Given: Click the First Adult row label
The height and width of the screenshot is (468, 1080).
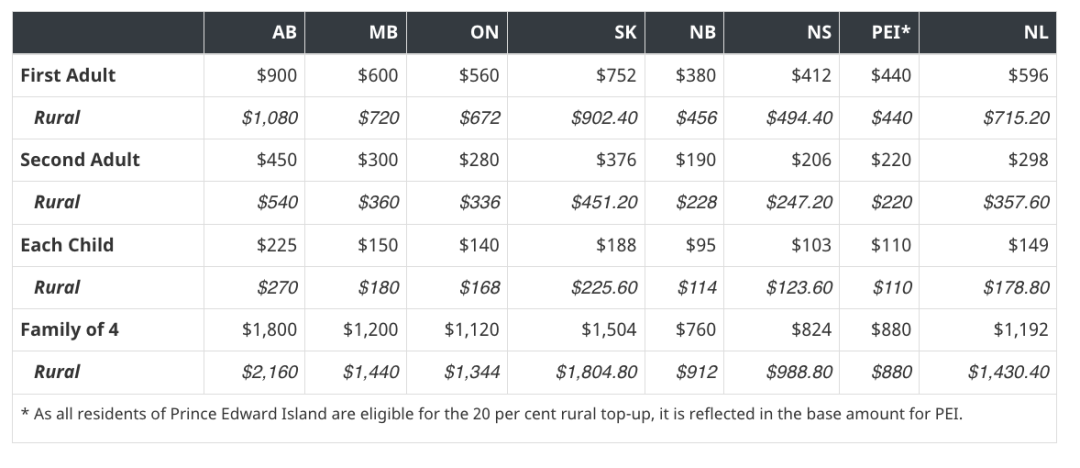Looking at the screenshot, I should coord(68,75).
